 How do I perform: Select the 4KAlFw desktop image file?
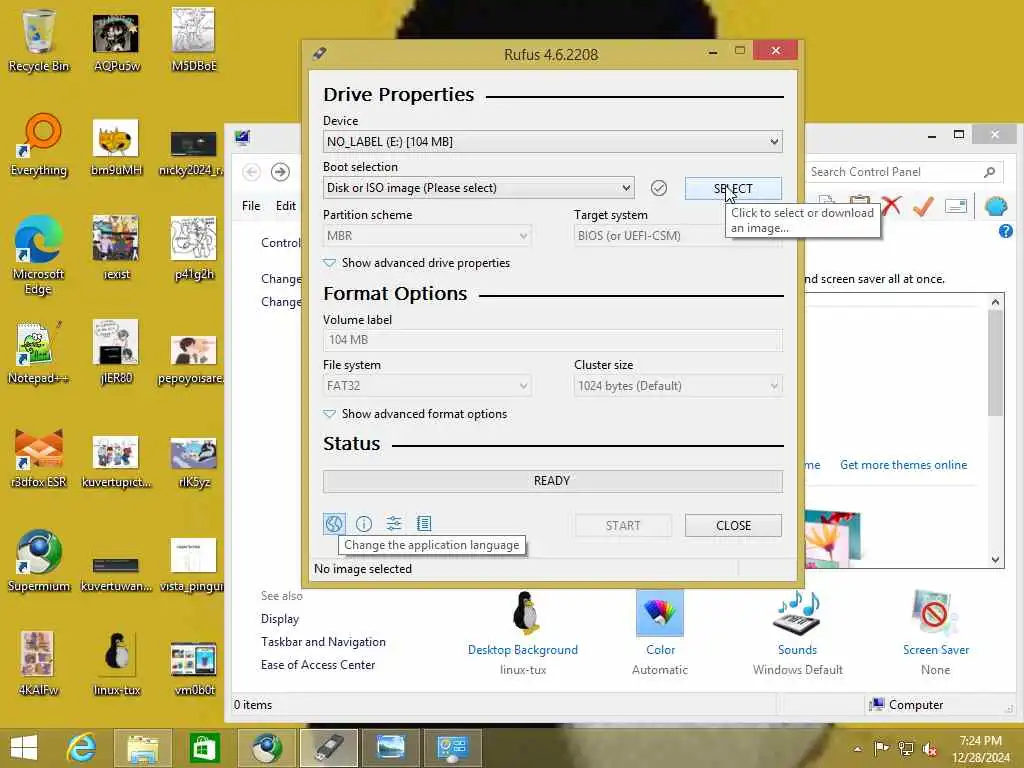[x=38, y=664]
